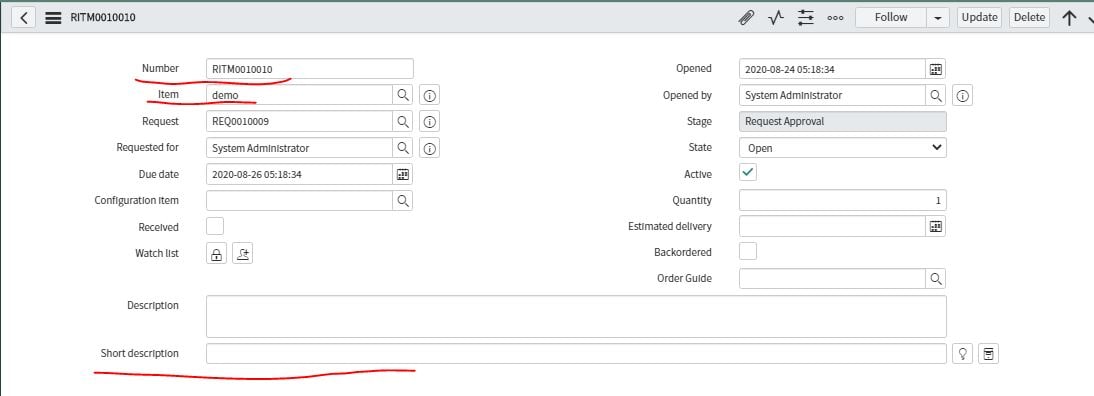Open lookup search for Configuration item
The height and width of the screenshot is (396, 1094).
tap(403, 200)
